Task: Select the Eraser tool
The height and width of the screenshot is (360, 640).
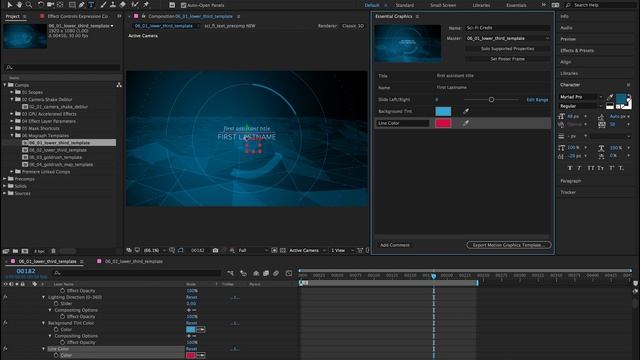Action: click(x=122, y=5)
